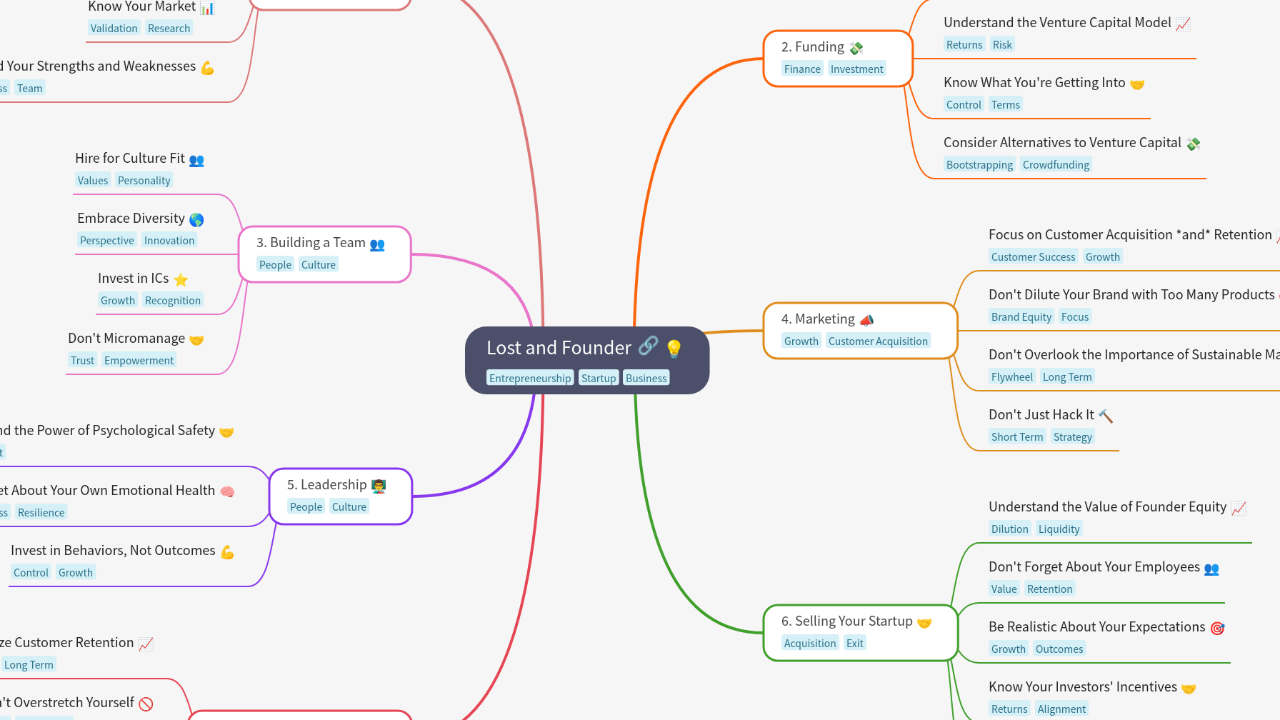1280x720 pixels.
Task: Click handshake icon beside Selling Your Startup
Action: point(924,622)
